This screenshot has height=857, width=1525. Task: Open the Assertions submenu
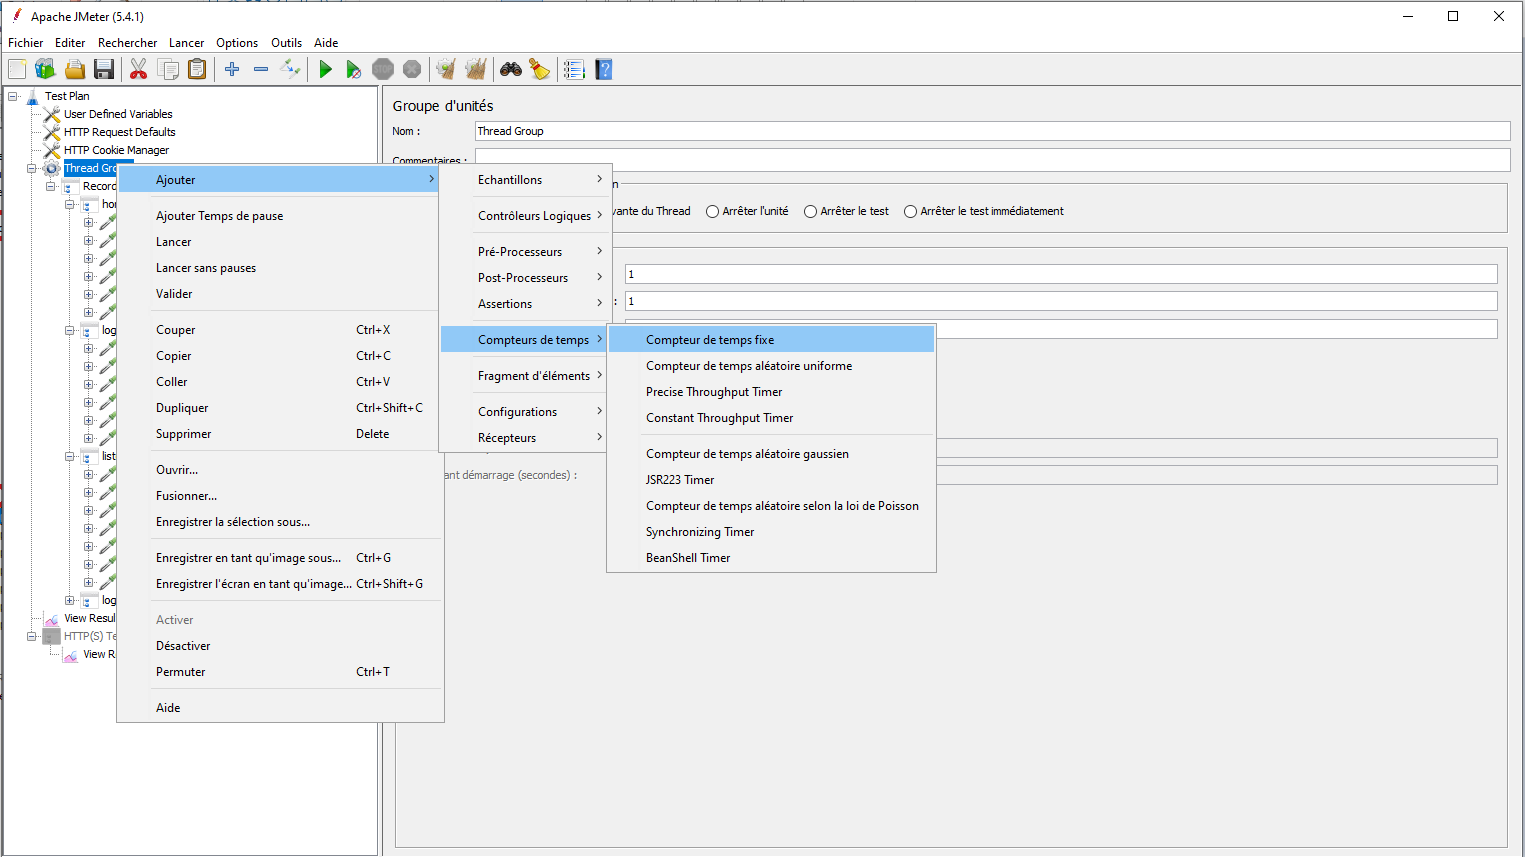click(x=526, y=304)
